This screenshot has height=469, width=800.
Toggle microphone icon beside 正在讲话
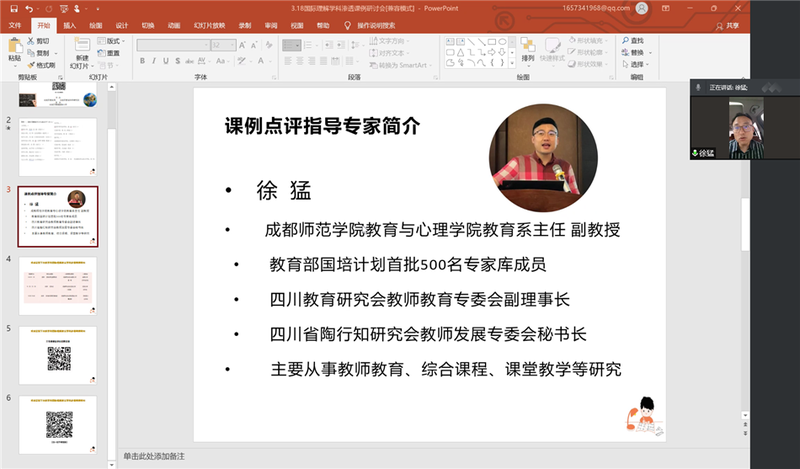coord(698,88)
